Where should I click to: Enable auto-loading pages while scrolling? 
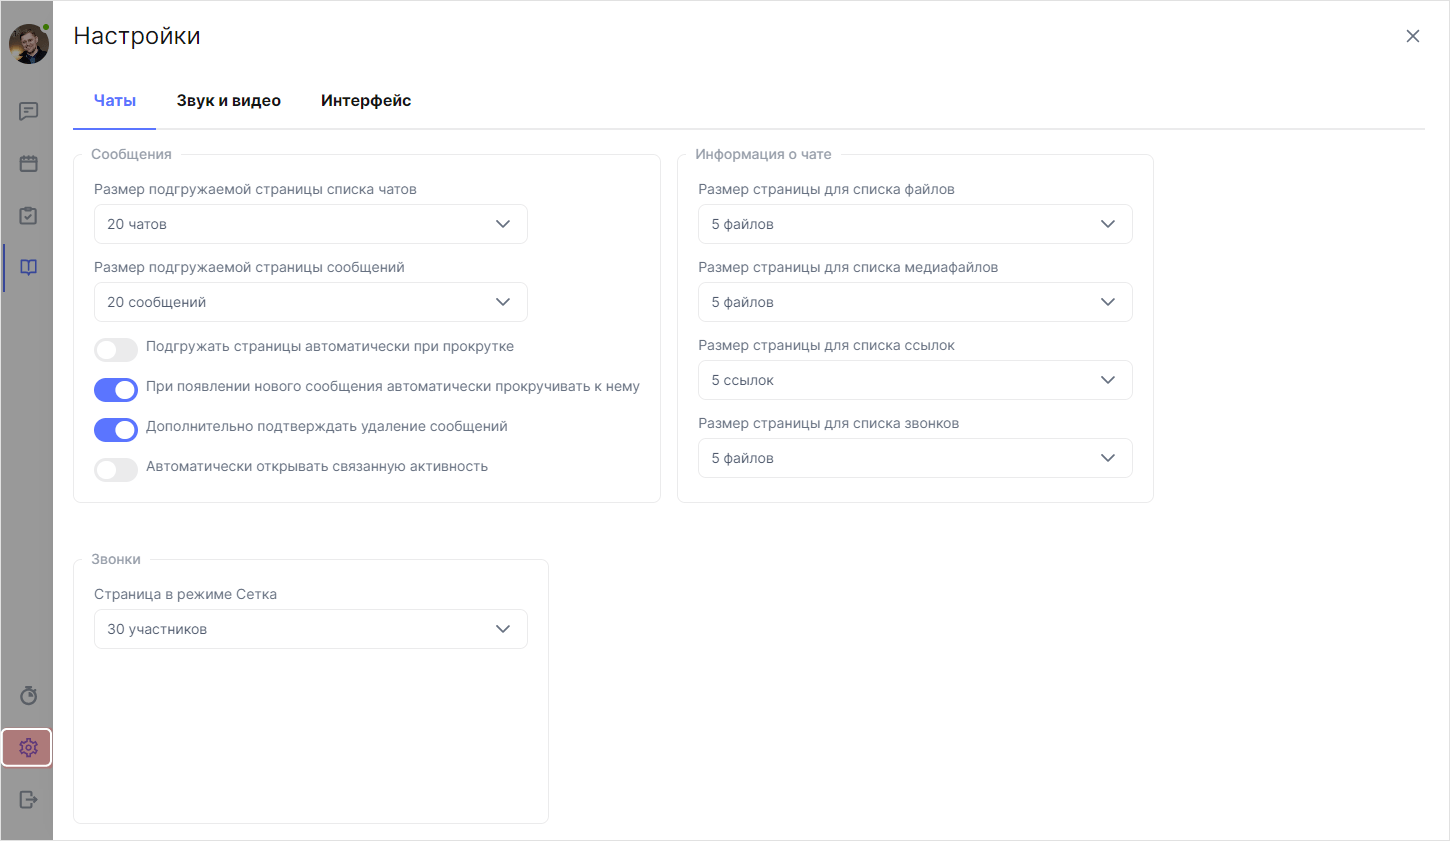115,349
